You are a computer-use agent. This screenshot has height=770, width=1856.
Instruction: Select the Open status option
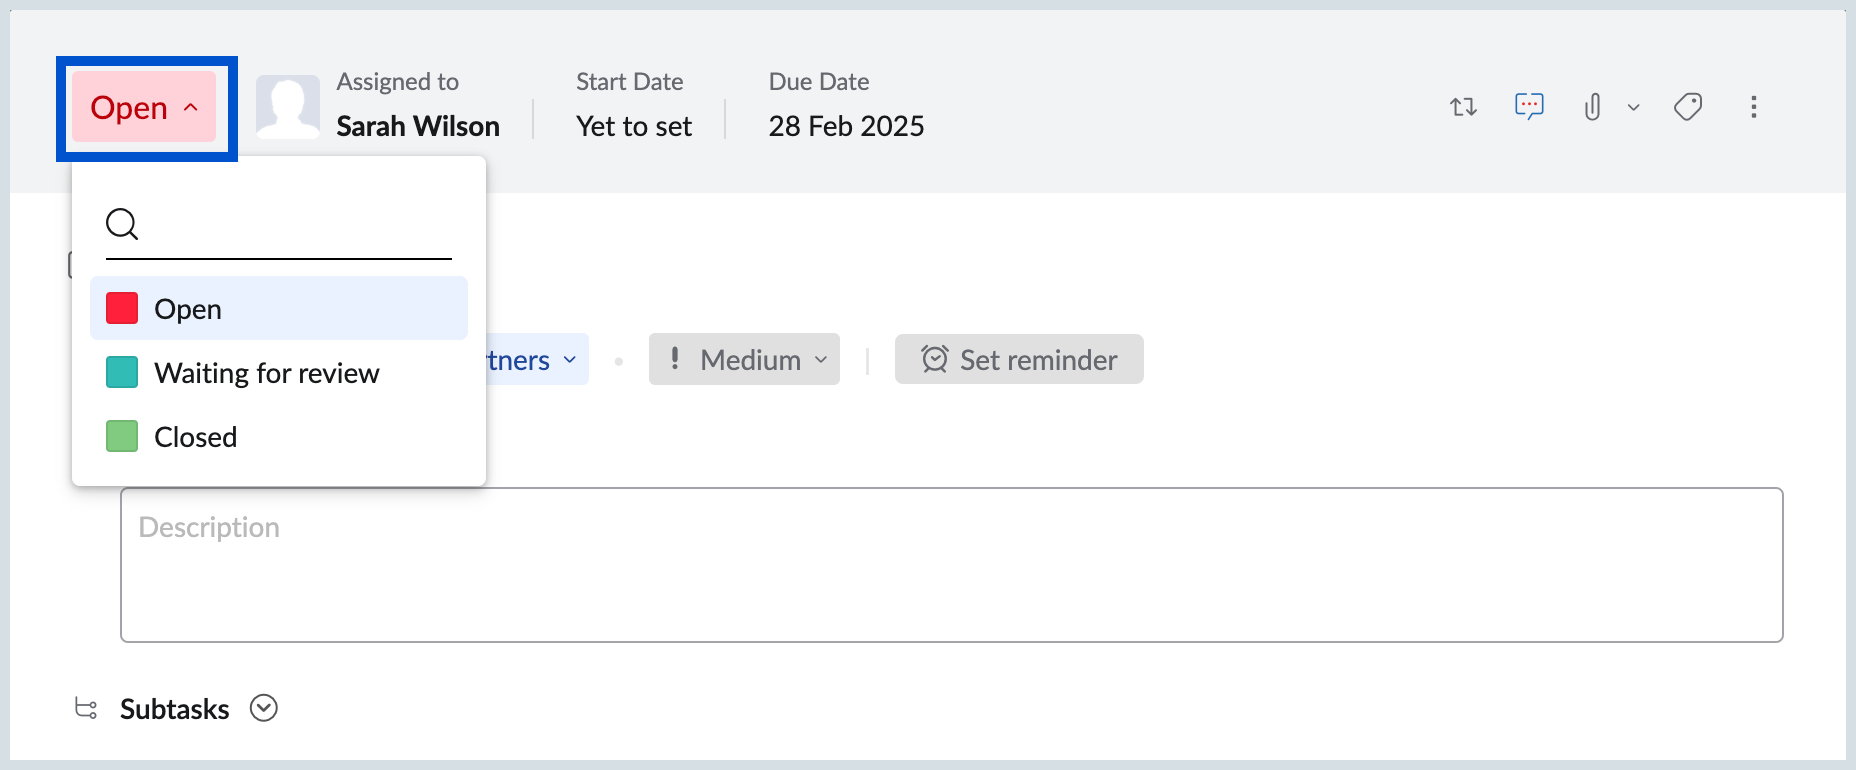(188, 308)
